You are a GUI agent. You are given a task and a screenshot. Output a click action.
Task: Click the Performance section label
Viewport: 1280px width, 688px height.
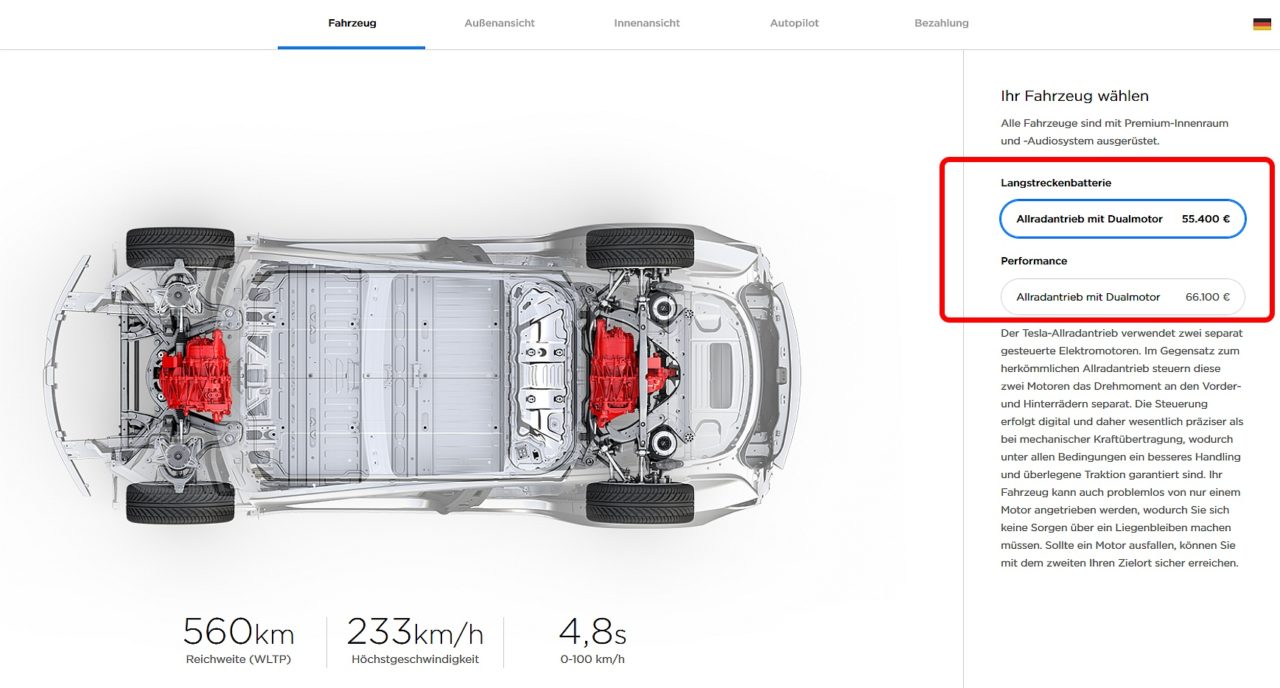point(1034,261)
